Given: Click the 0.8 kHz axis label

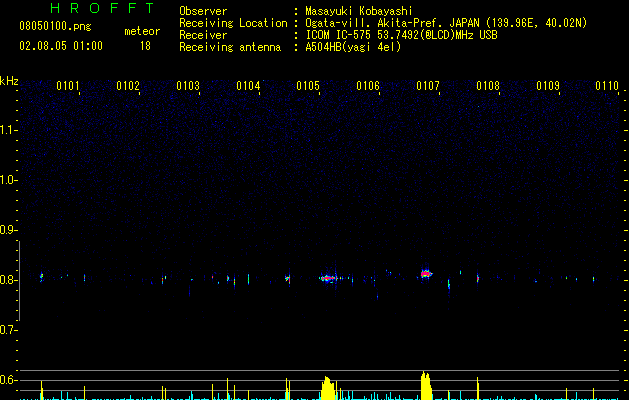Looking at the screenshot, I should [x=8, y=280].
